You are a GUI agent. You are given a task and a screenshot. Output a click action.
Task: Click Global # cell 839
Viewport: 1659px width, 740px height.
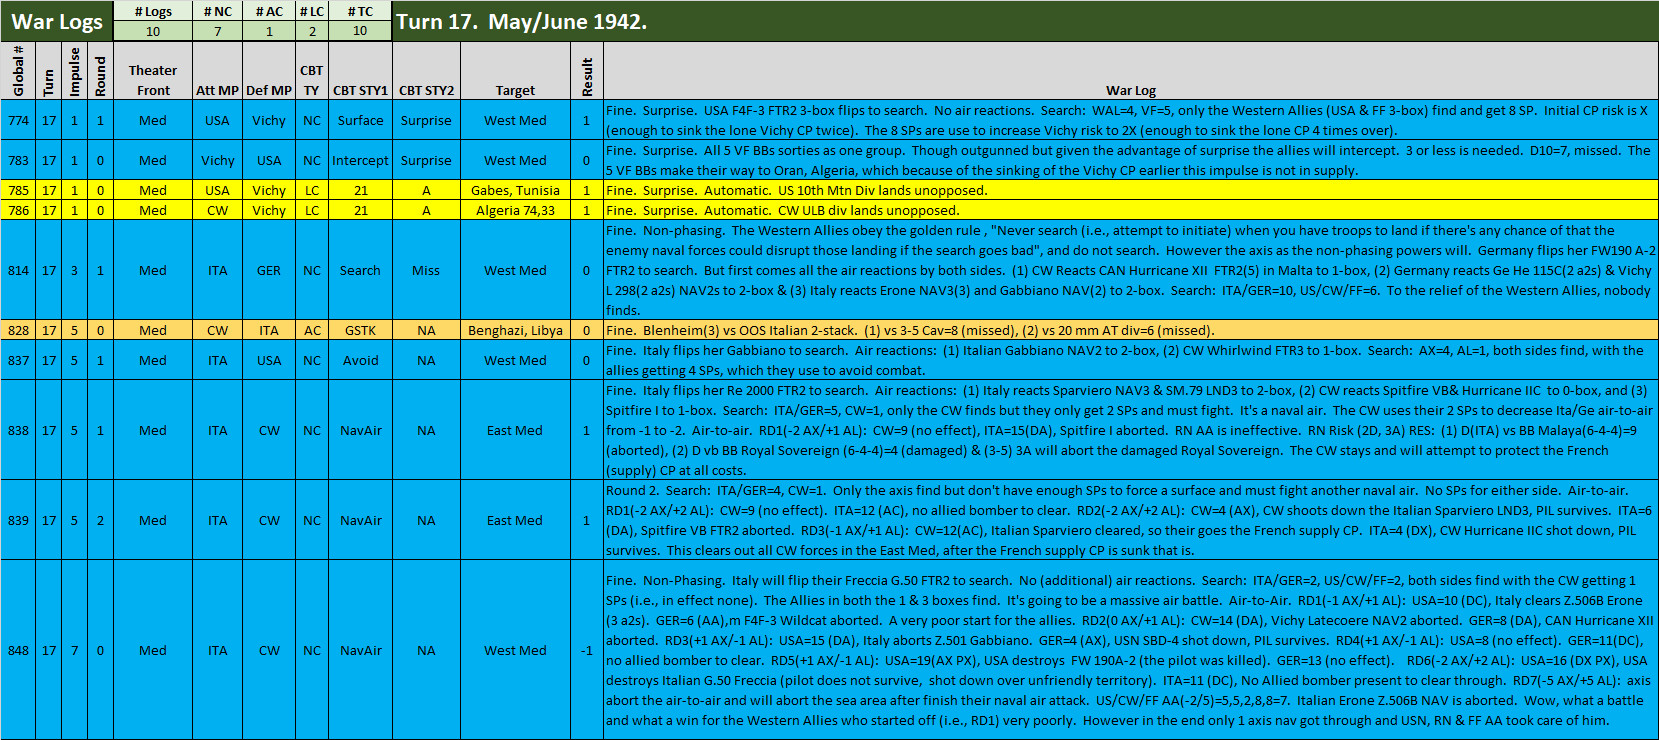(18, 520)
